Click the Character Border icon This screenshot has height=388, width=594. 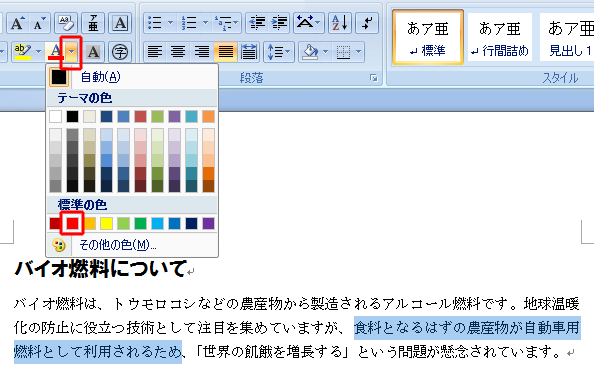point(120,23)
